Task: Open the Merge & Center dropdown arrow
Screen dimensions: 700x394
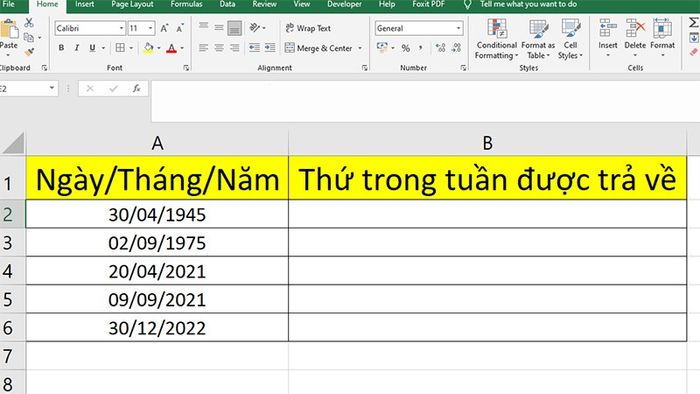Action: tap(360, 48)
